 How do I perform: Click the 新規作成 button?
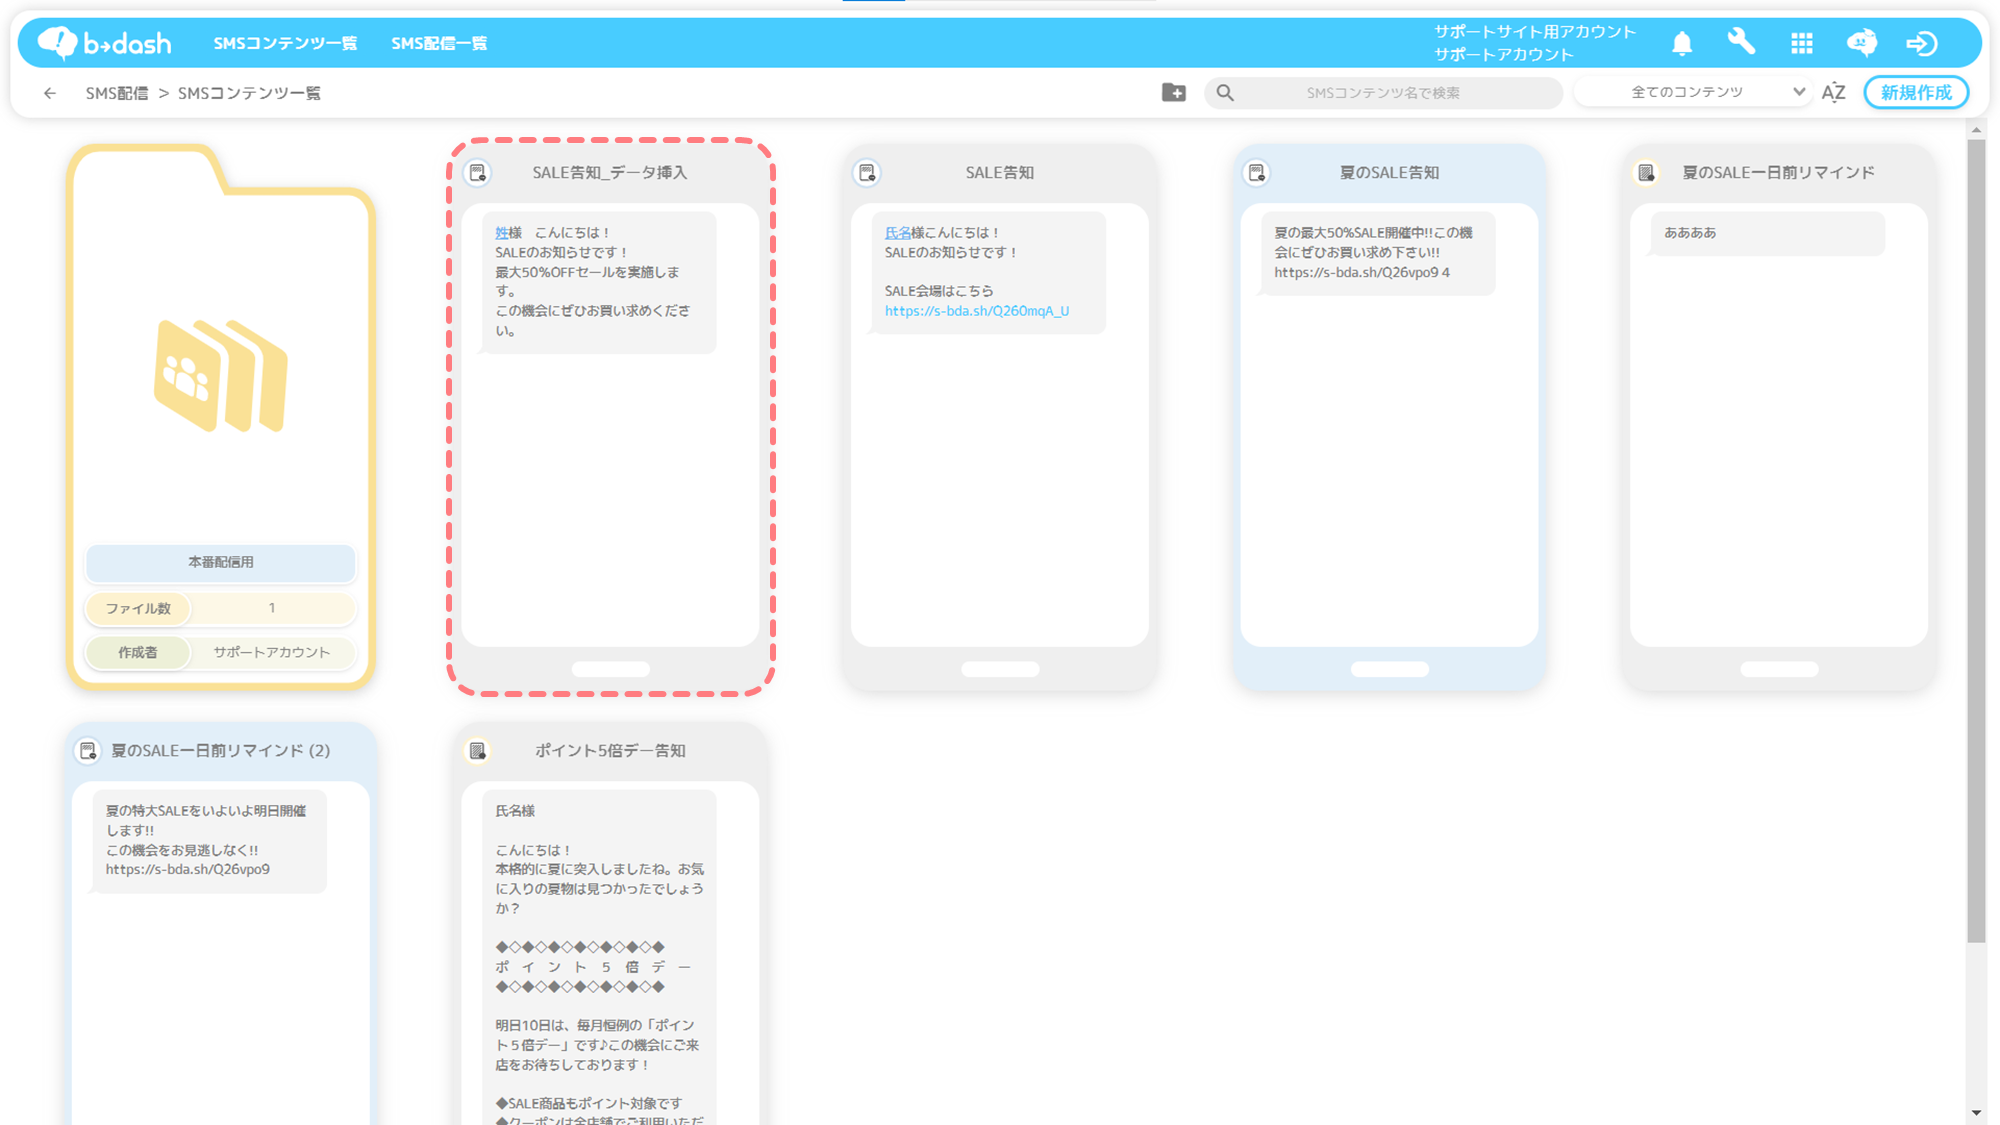click(x=1915, y=92)
